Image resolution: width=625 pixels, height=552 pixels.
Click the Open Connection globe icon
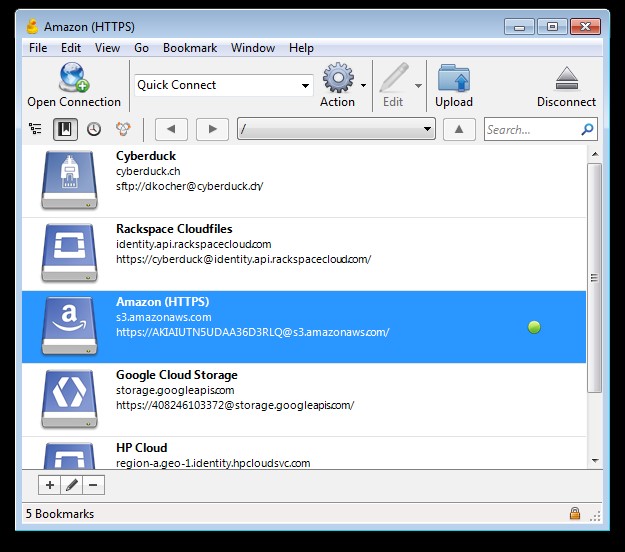(x=74, y=77)
